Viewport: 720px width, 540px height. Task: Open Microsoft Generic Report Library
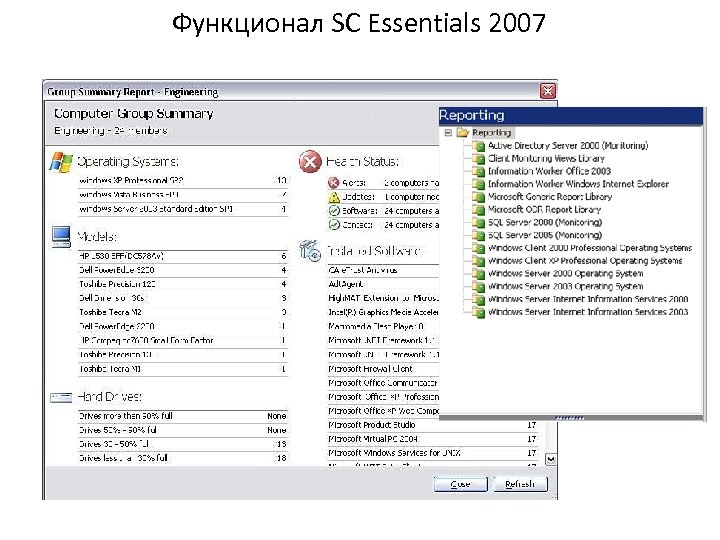coord(550,197)
